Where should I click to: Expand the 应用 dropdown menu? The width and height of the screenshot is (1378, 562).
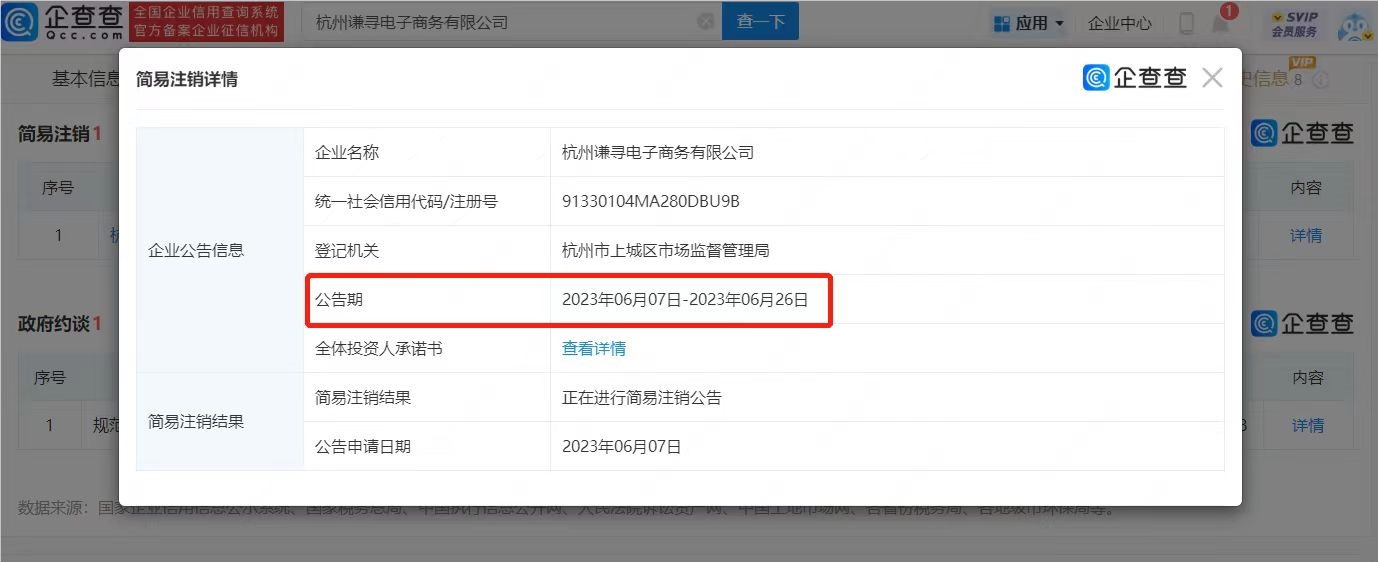[1028, 22]
